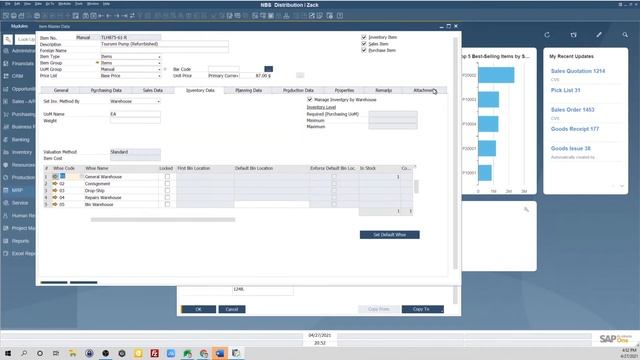This screenshot has height=360, width=640.
Task: Click the sidebar search magnifier icon
Action: click(8, 40)
